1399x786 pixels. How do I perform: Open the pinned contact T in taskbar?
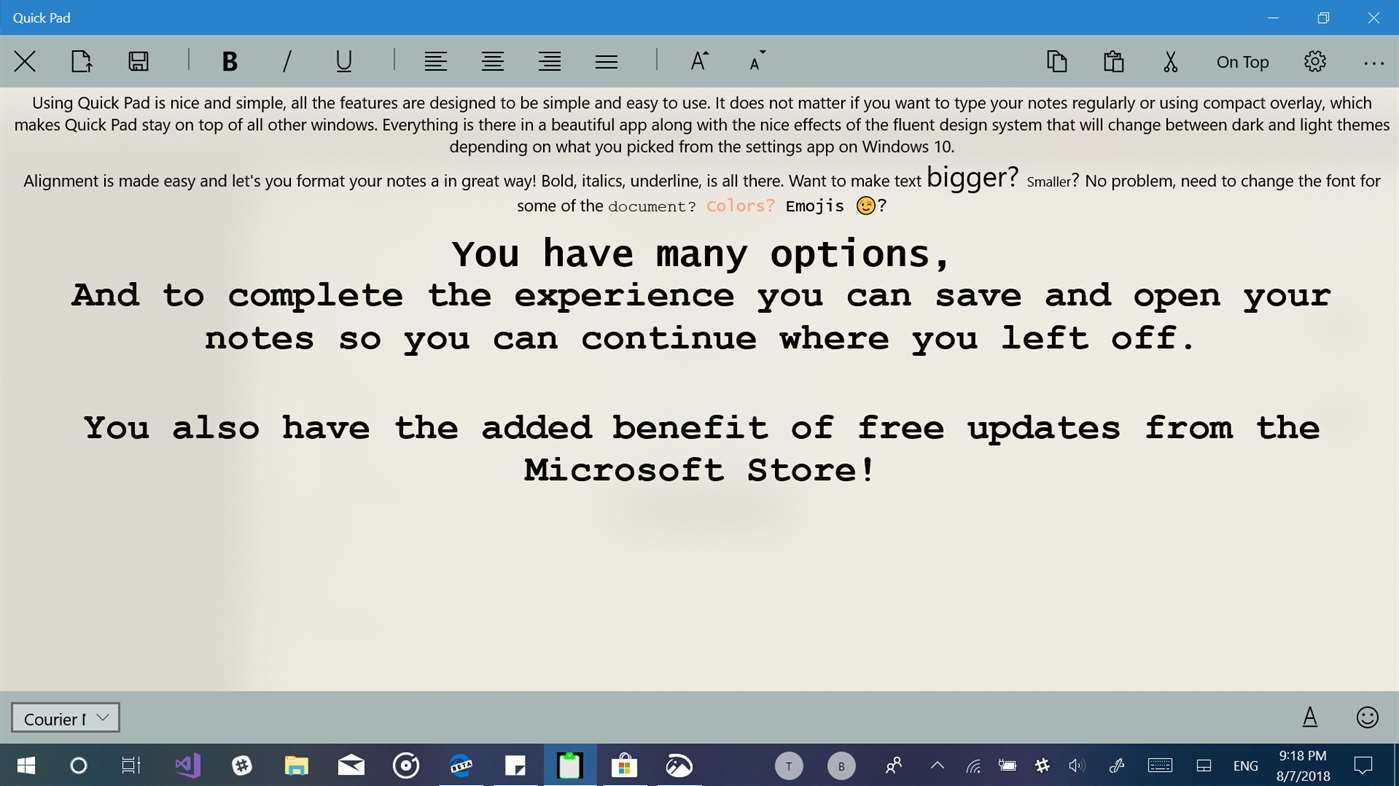pyautogui.click(x=789, y=767)
